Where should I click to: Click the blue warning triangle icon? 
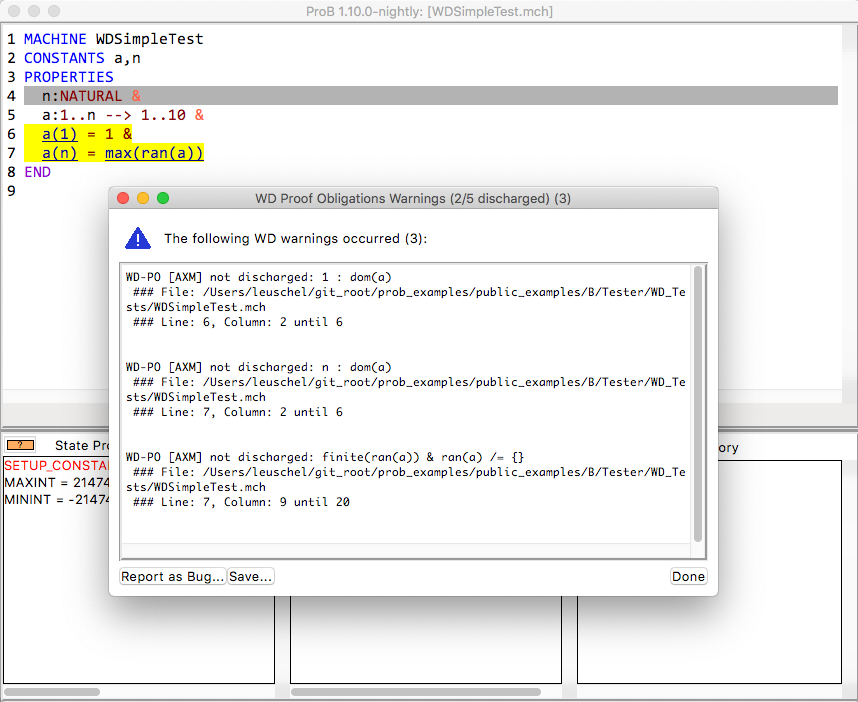[137, 238]
